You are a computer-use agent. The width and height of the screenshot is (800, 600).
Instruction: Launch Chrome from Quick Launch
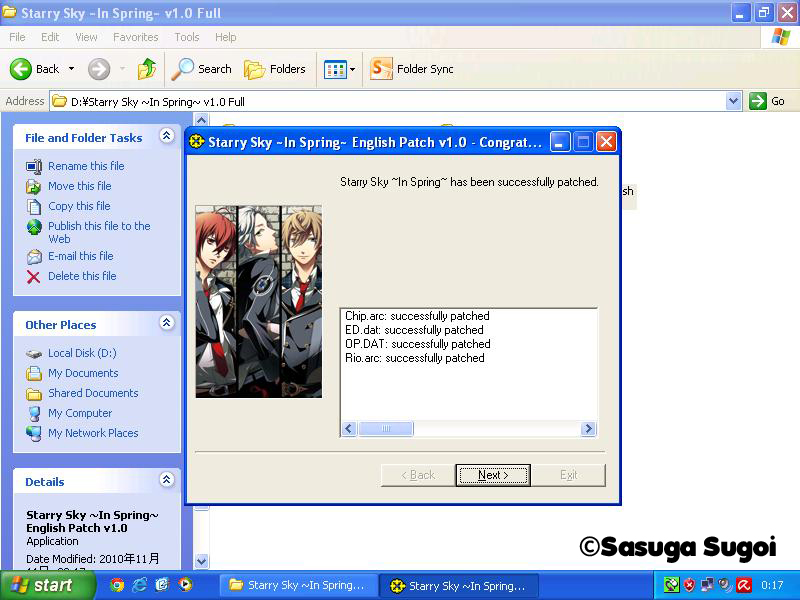[x=117, y=585]
